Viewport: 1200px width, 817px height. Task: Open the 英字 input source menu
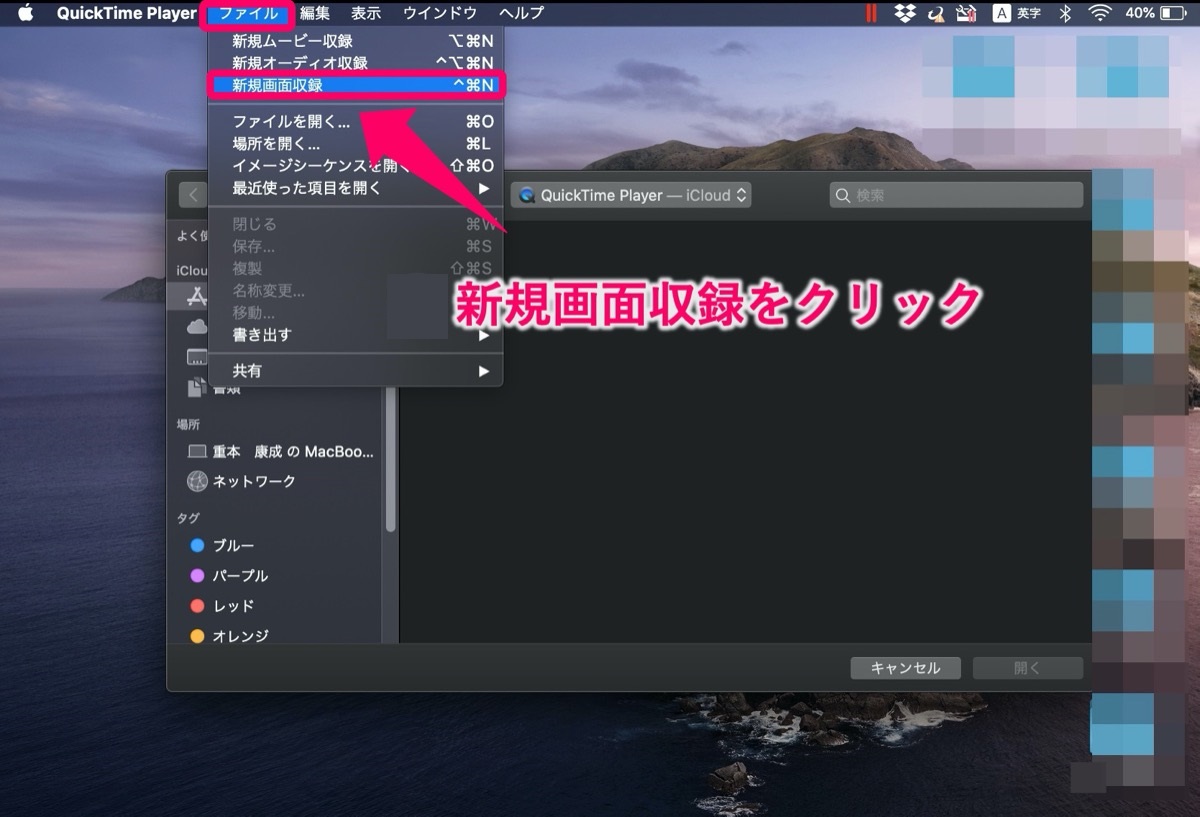click(x=1017, y=13)
